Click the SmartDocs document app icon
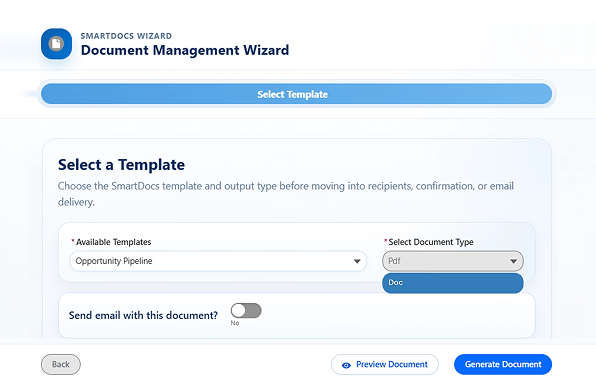Image resolution: width=596 pixels, height=385 pixels. pyautogui.click(x=56, y=44)
